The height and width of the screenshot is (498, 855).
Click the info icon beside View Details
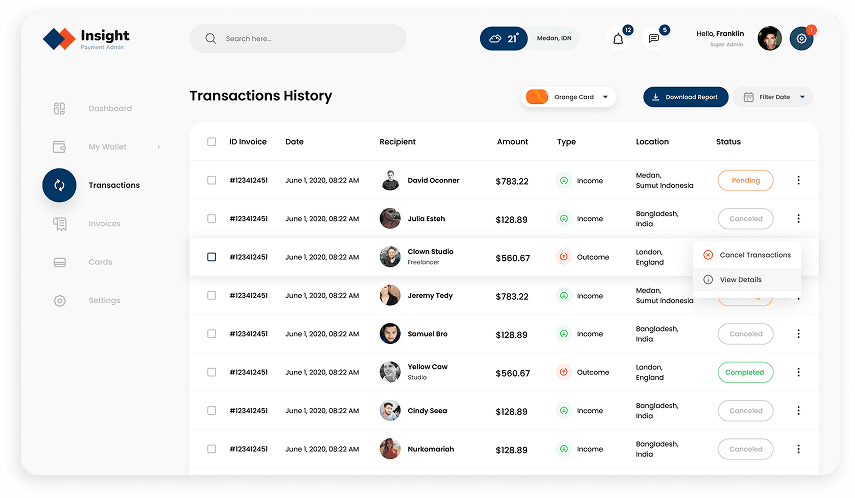pyautogui.click(x=708, y=280)
